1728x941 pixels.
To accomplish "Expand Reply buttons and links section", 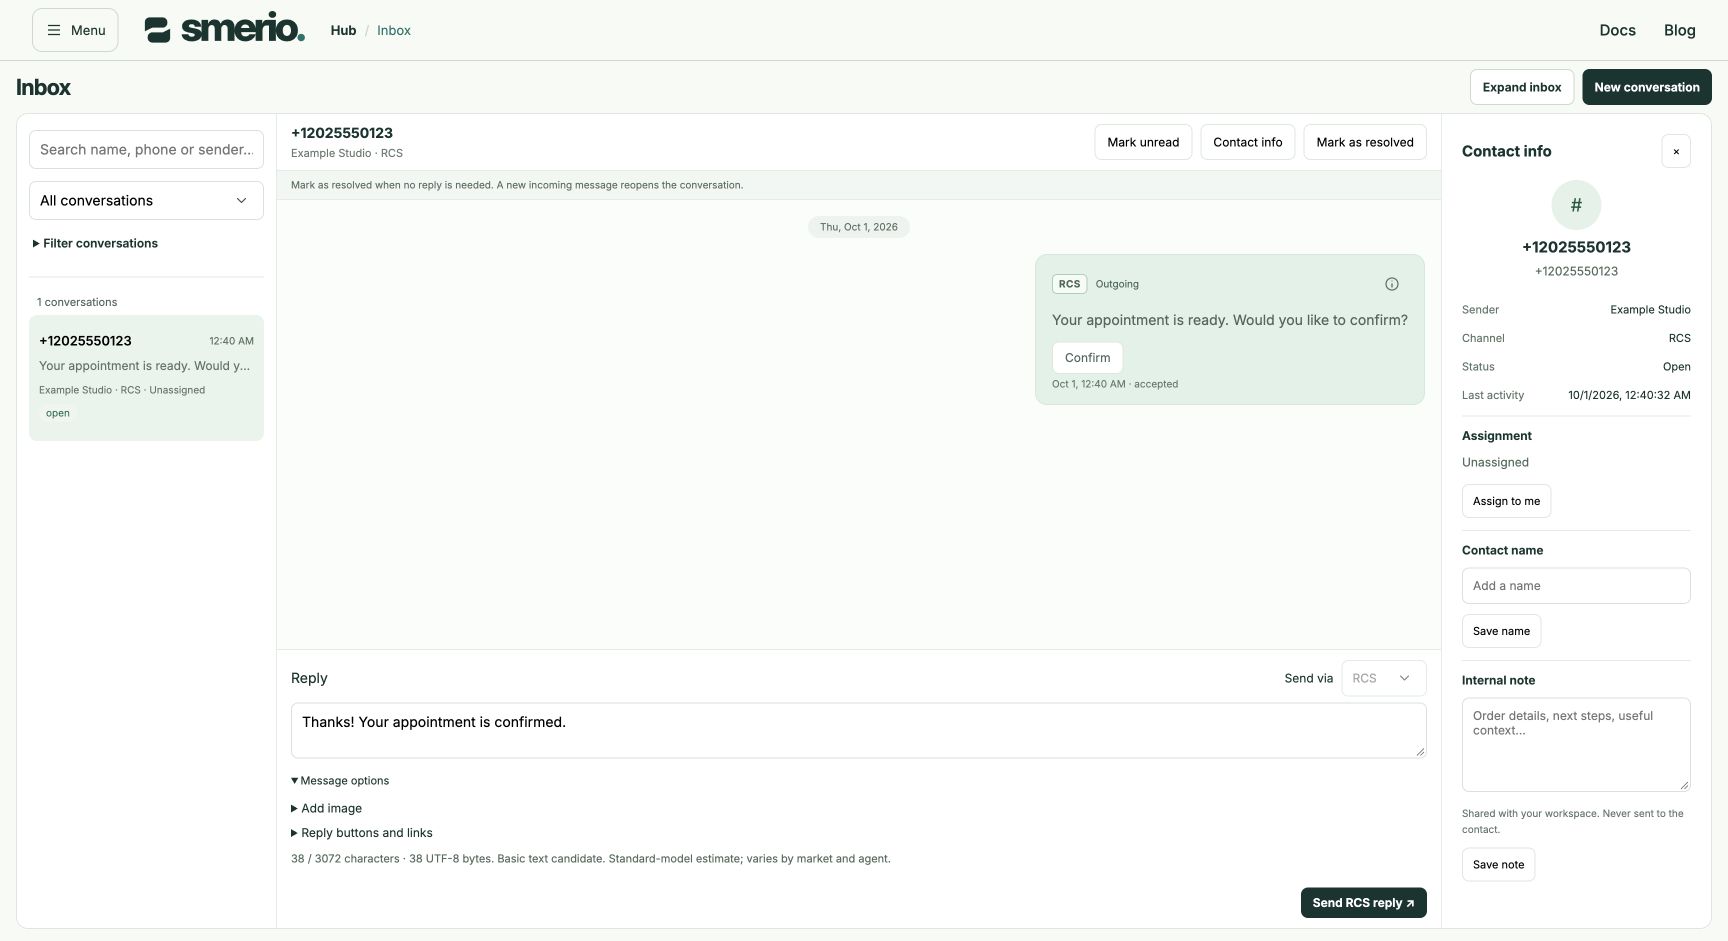I will 362,832.
